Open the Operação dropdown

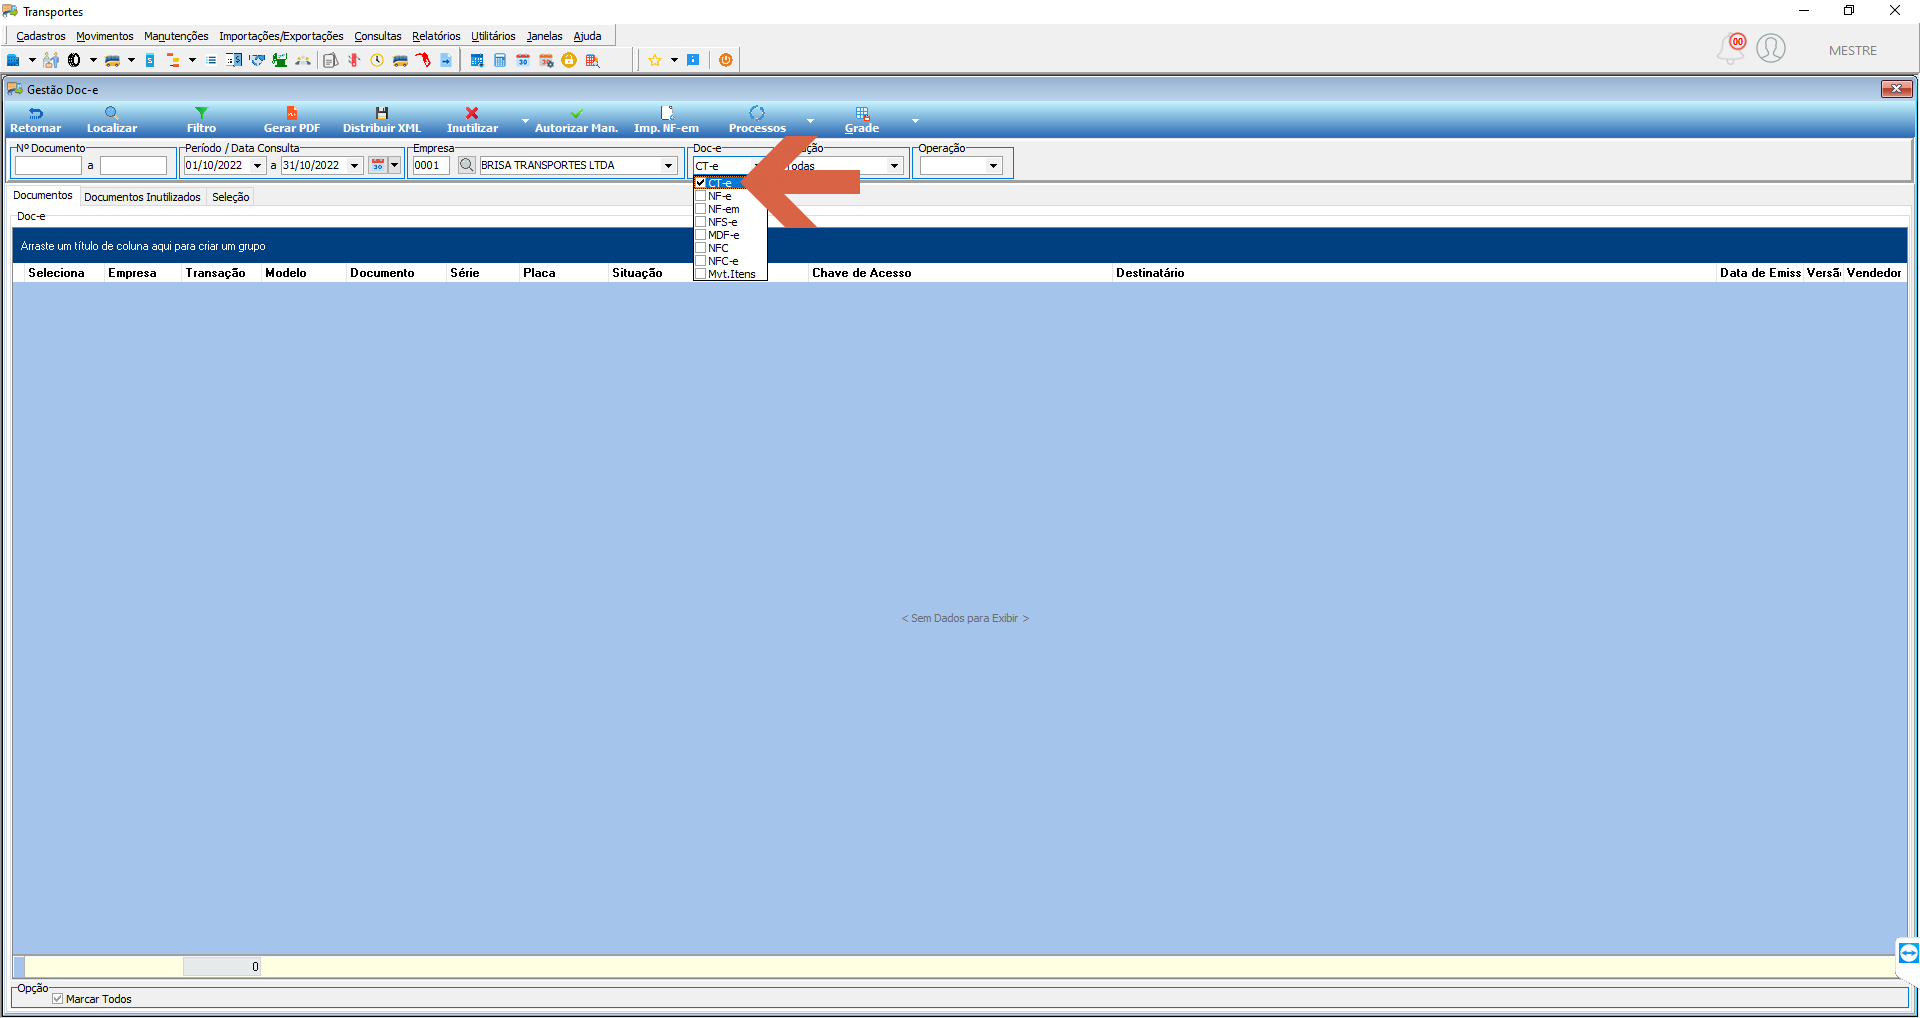[993, 166]
